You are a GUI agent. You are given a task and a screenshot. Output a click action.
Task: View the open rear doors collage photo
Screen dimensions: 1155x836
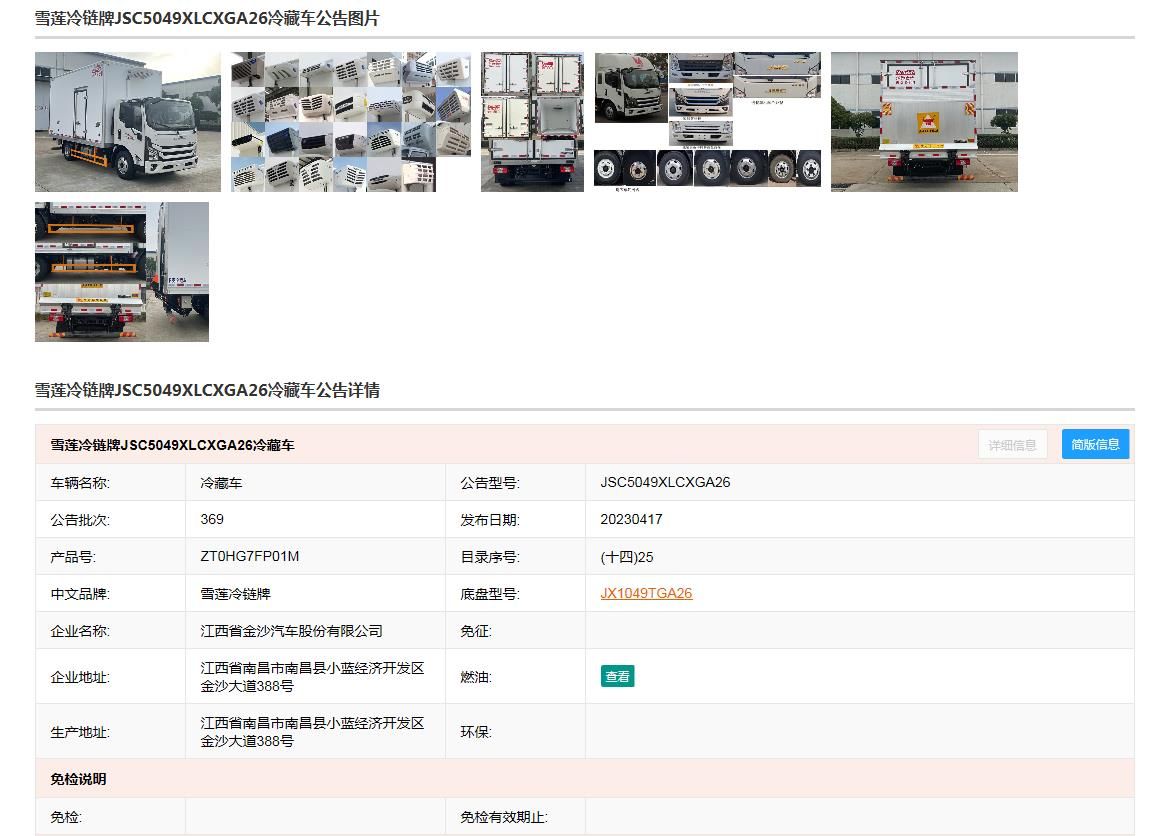tap(532, 121)
